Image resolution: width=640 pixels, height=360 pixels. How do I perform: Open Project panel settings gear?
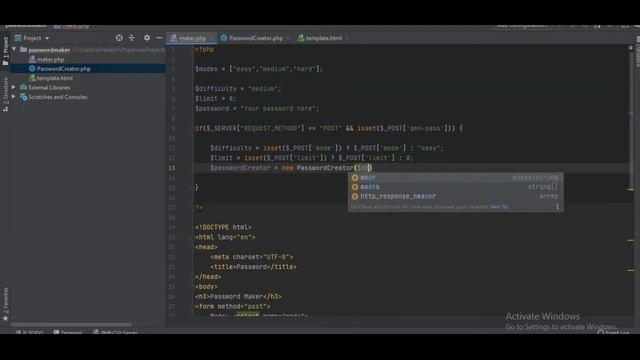[x=147, y=38]
